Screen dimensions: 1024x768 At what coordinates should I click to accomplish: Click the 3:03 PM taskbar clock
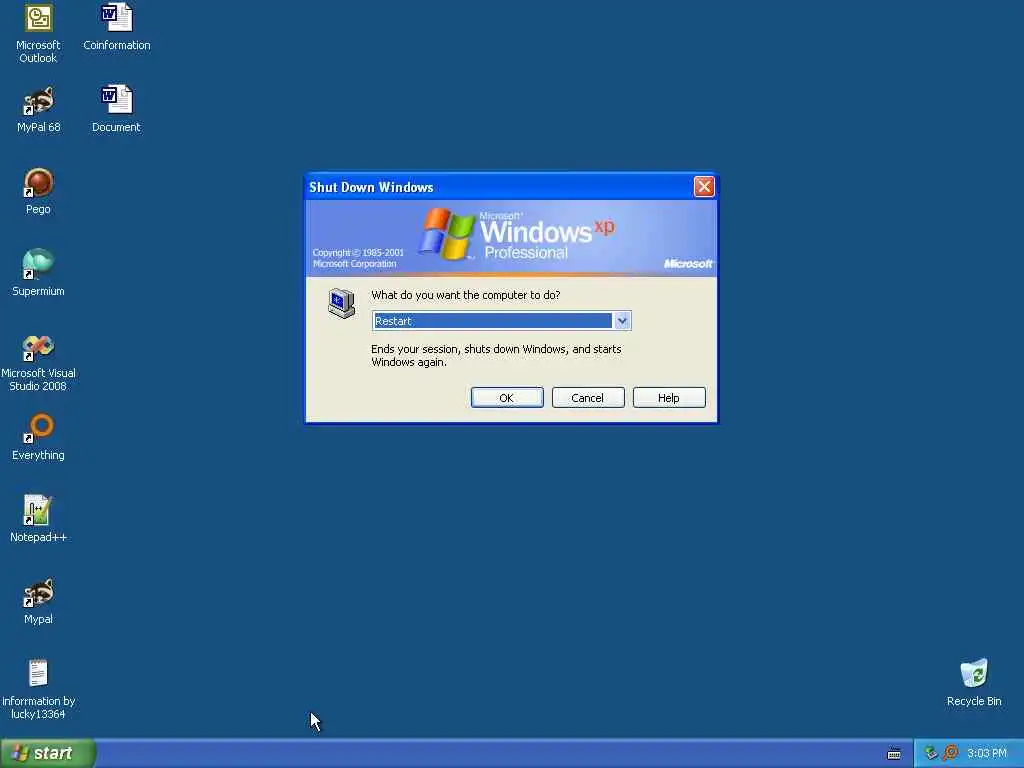987,754
